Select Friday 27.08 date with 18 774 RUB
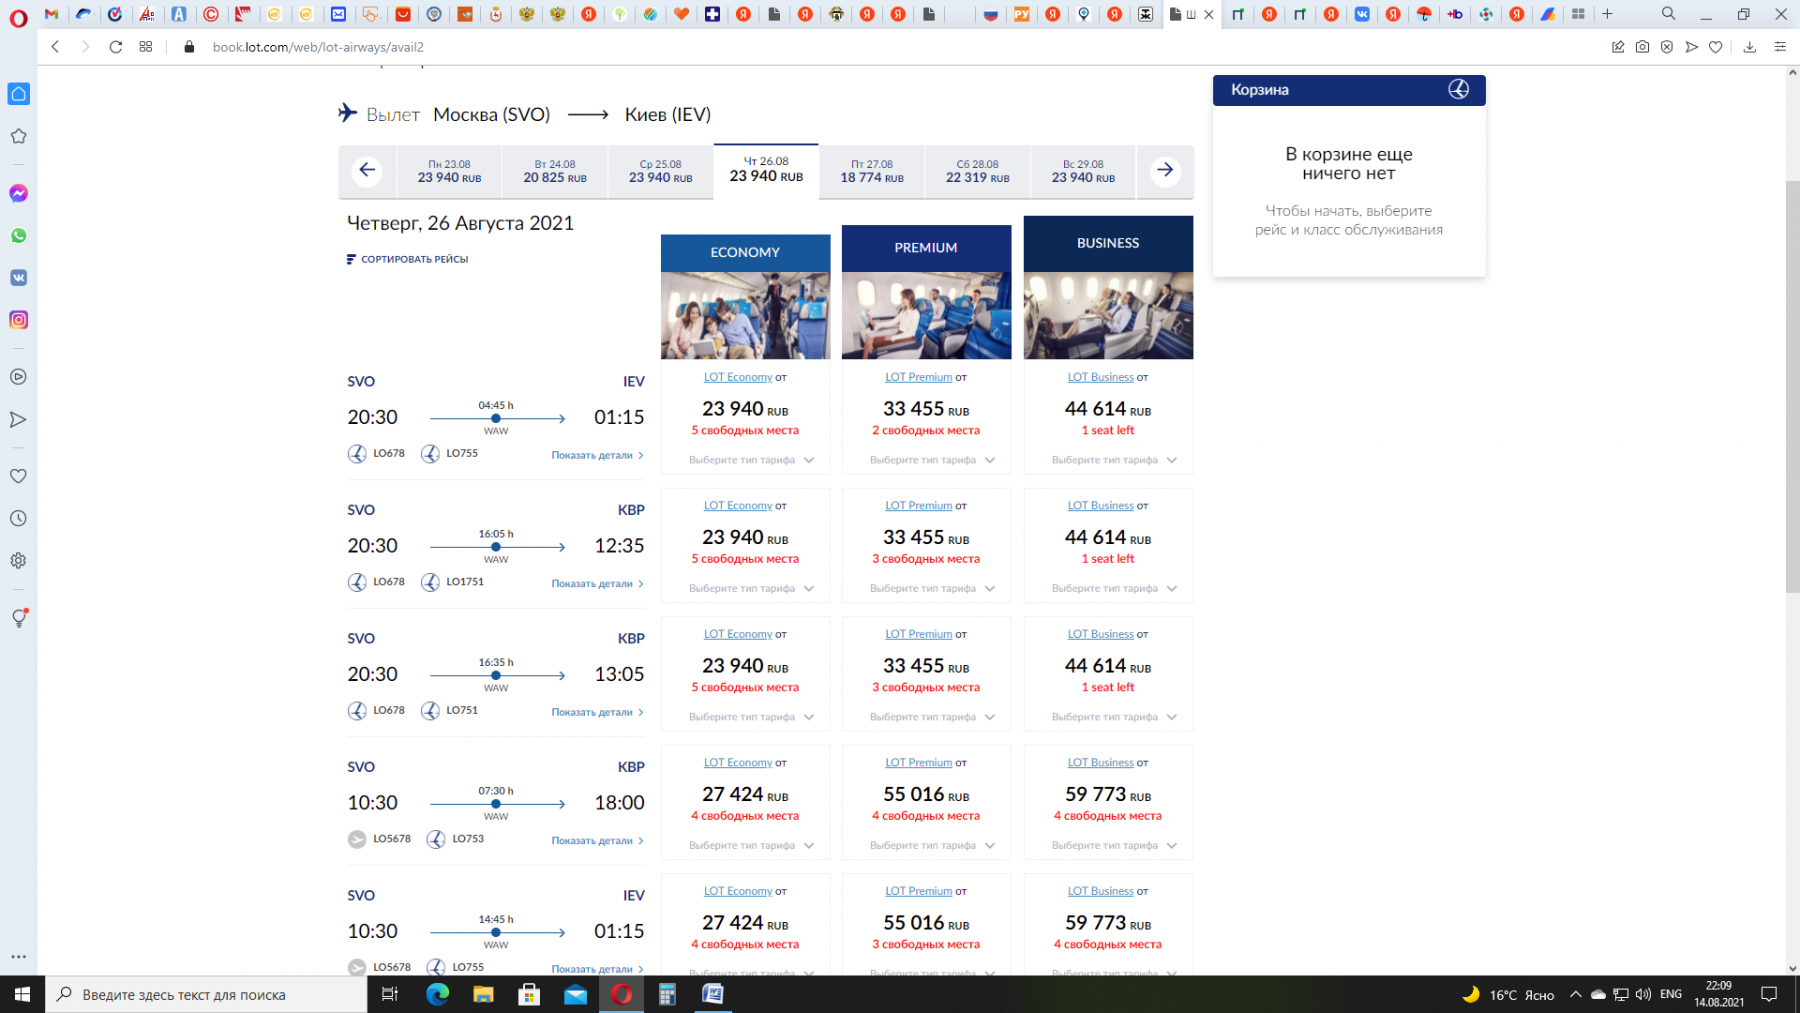This screenshot has width=1800, height=1013. (872, 171)
